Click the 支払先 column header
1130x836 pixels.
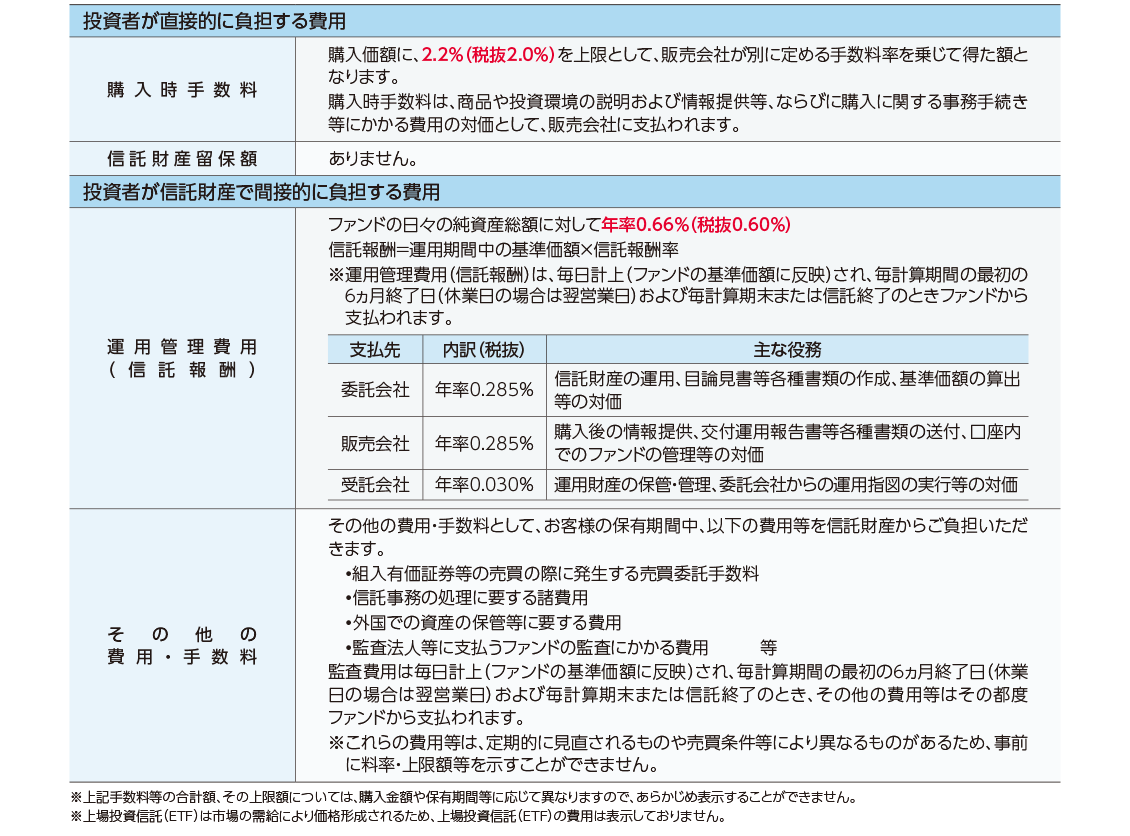[x=374, y=350]
